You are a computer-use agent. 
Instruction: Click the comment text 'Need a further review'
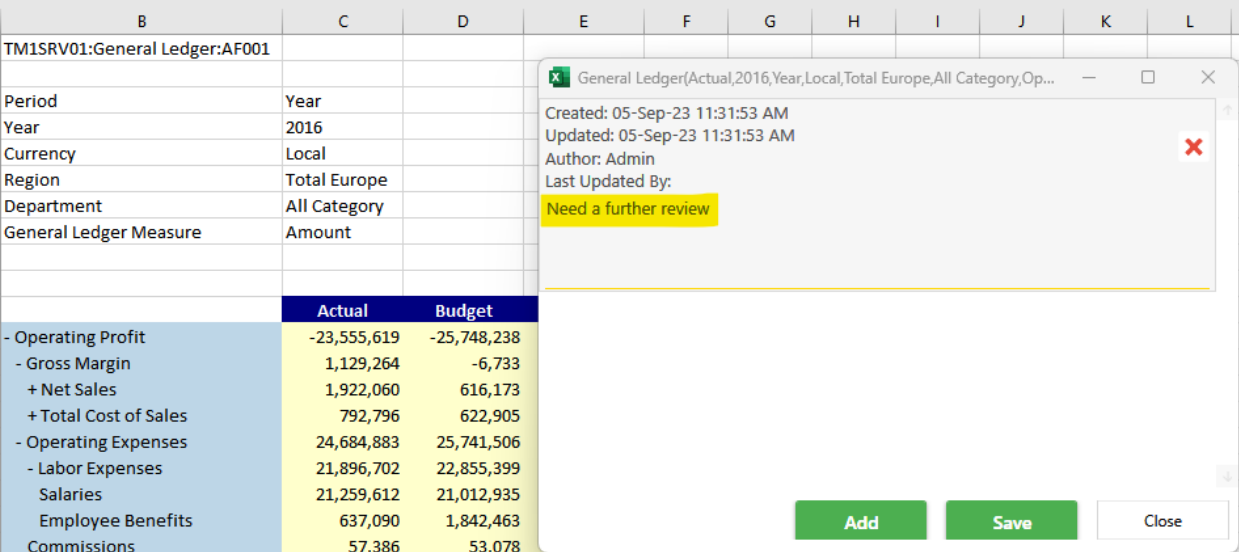coord(628,209)
